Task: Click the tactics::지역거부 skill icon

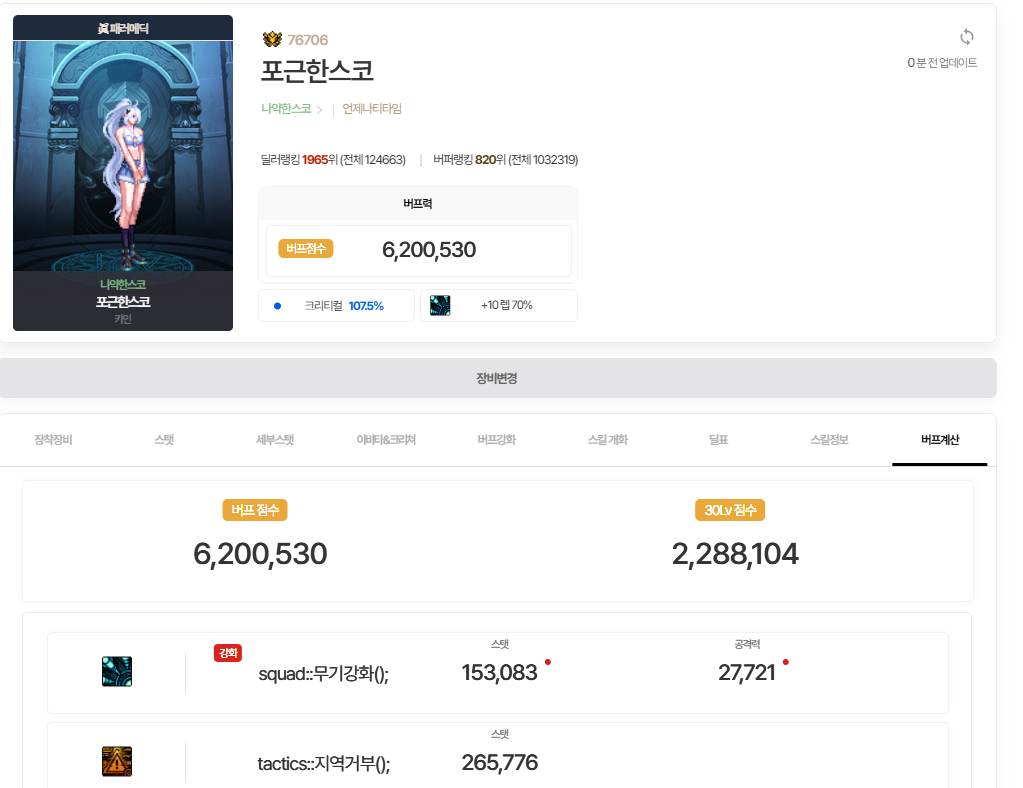Action: pos(117,761)
